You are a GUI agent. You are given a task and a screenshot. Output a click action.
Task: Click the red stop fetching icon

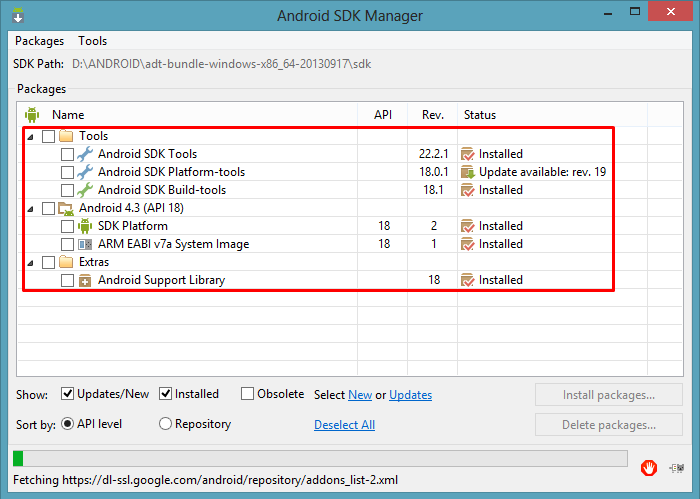coord(649,468)
